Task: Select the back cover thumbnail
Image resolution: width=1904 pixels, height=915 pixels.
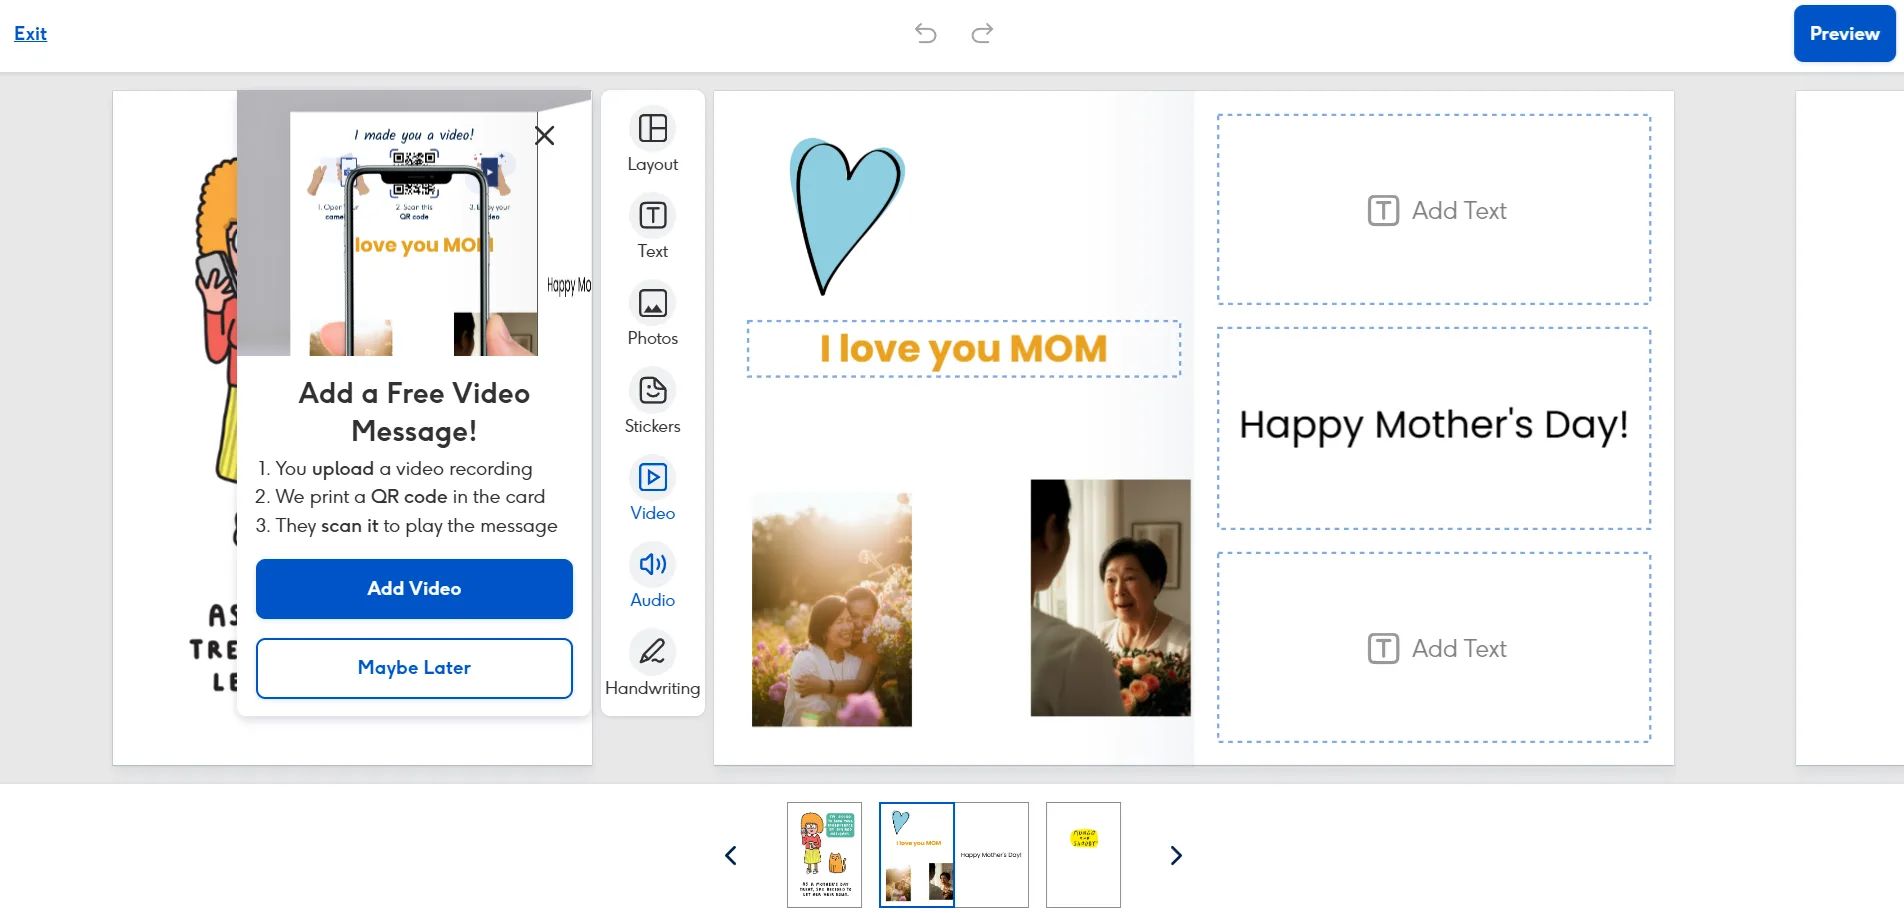Action: (x=1083, y=855)
